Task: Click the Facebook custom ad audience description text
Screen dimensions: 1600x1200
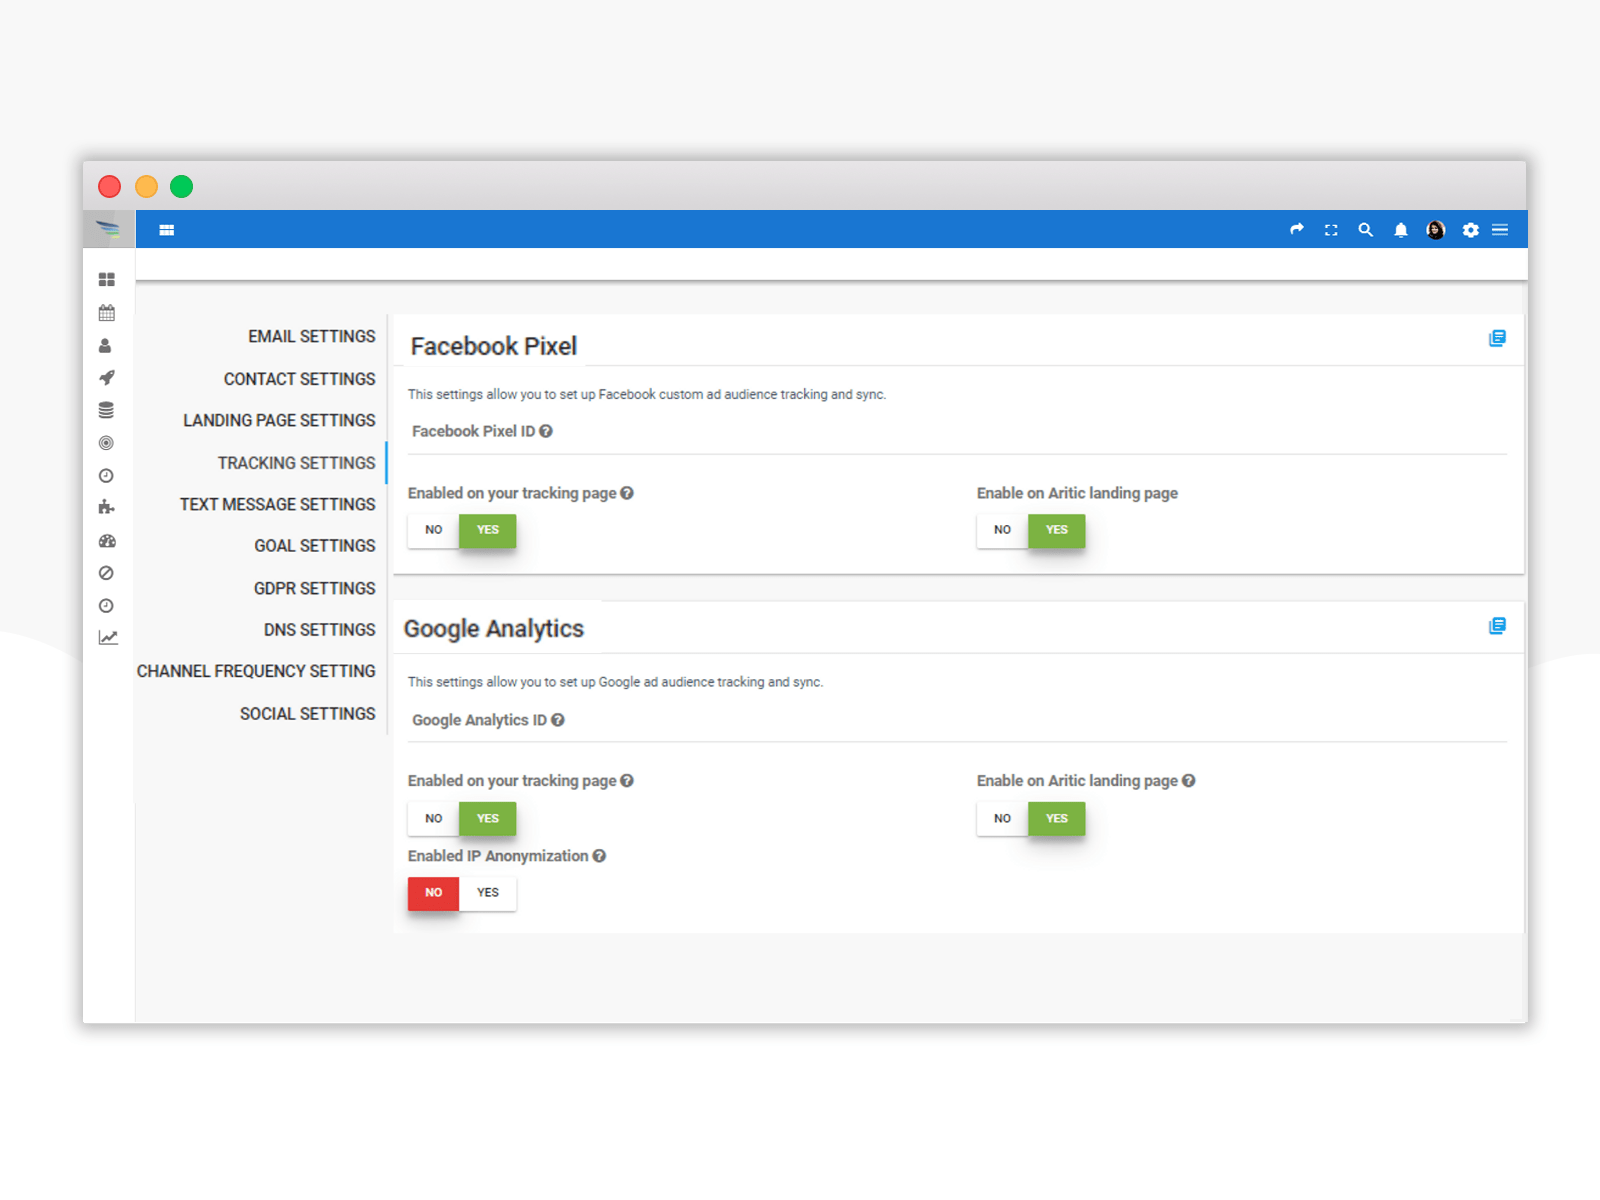Action: pyautogui.click(x=647, y=395)
